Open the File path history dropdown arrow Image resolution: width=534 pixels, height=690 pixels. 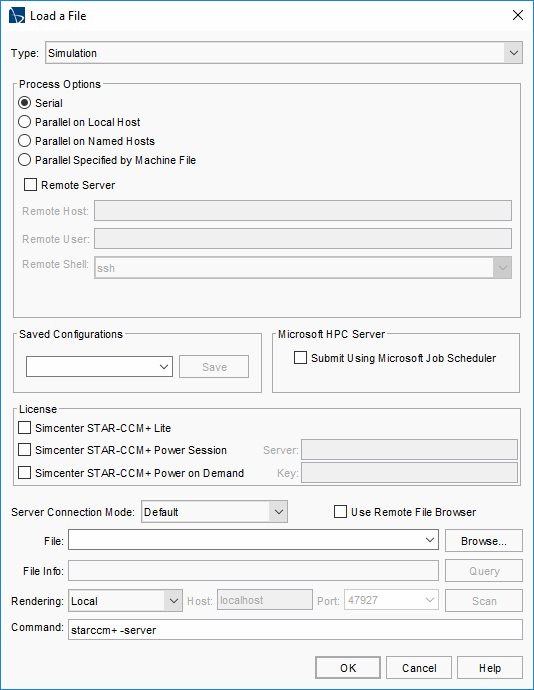pyautogui.click(x=430, y=540)
